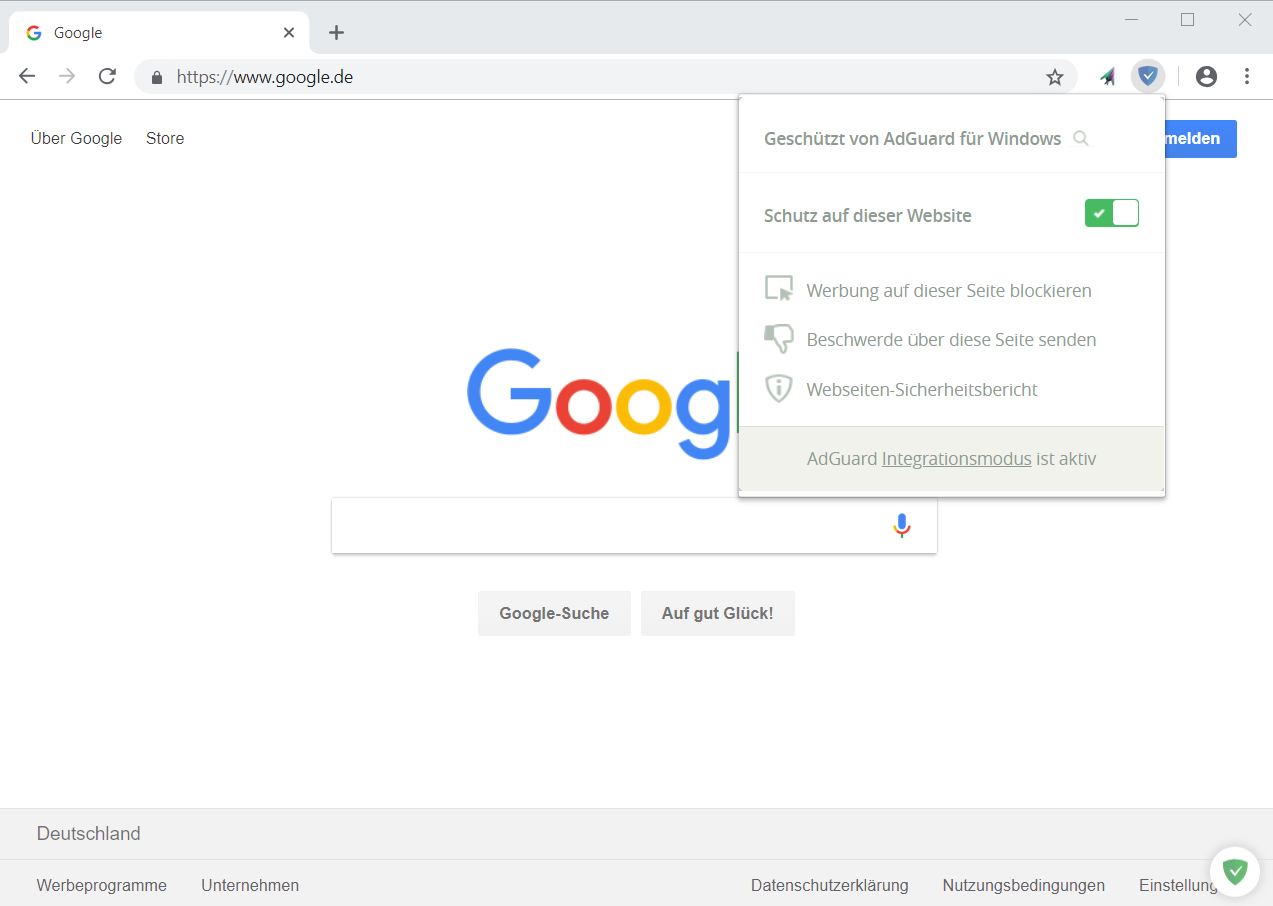
Task: Open the Store link
Action: point(165,138)
